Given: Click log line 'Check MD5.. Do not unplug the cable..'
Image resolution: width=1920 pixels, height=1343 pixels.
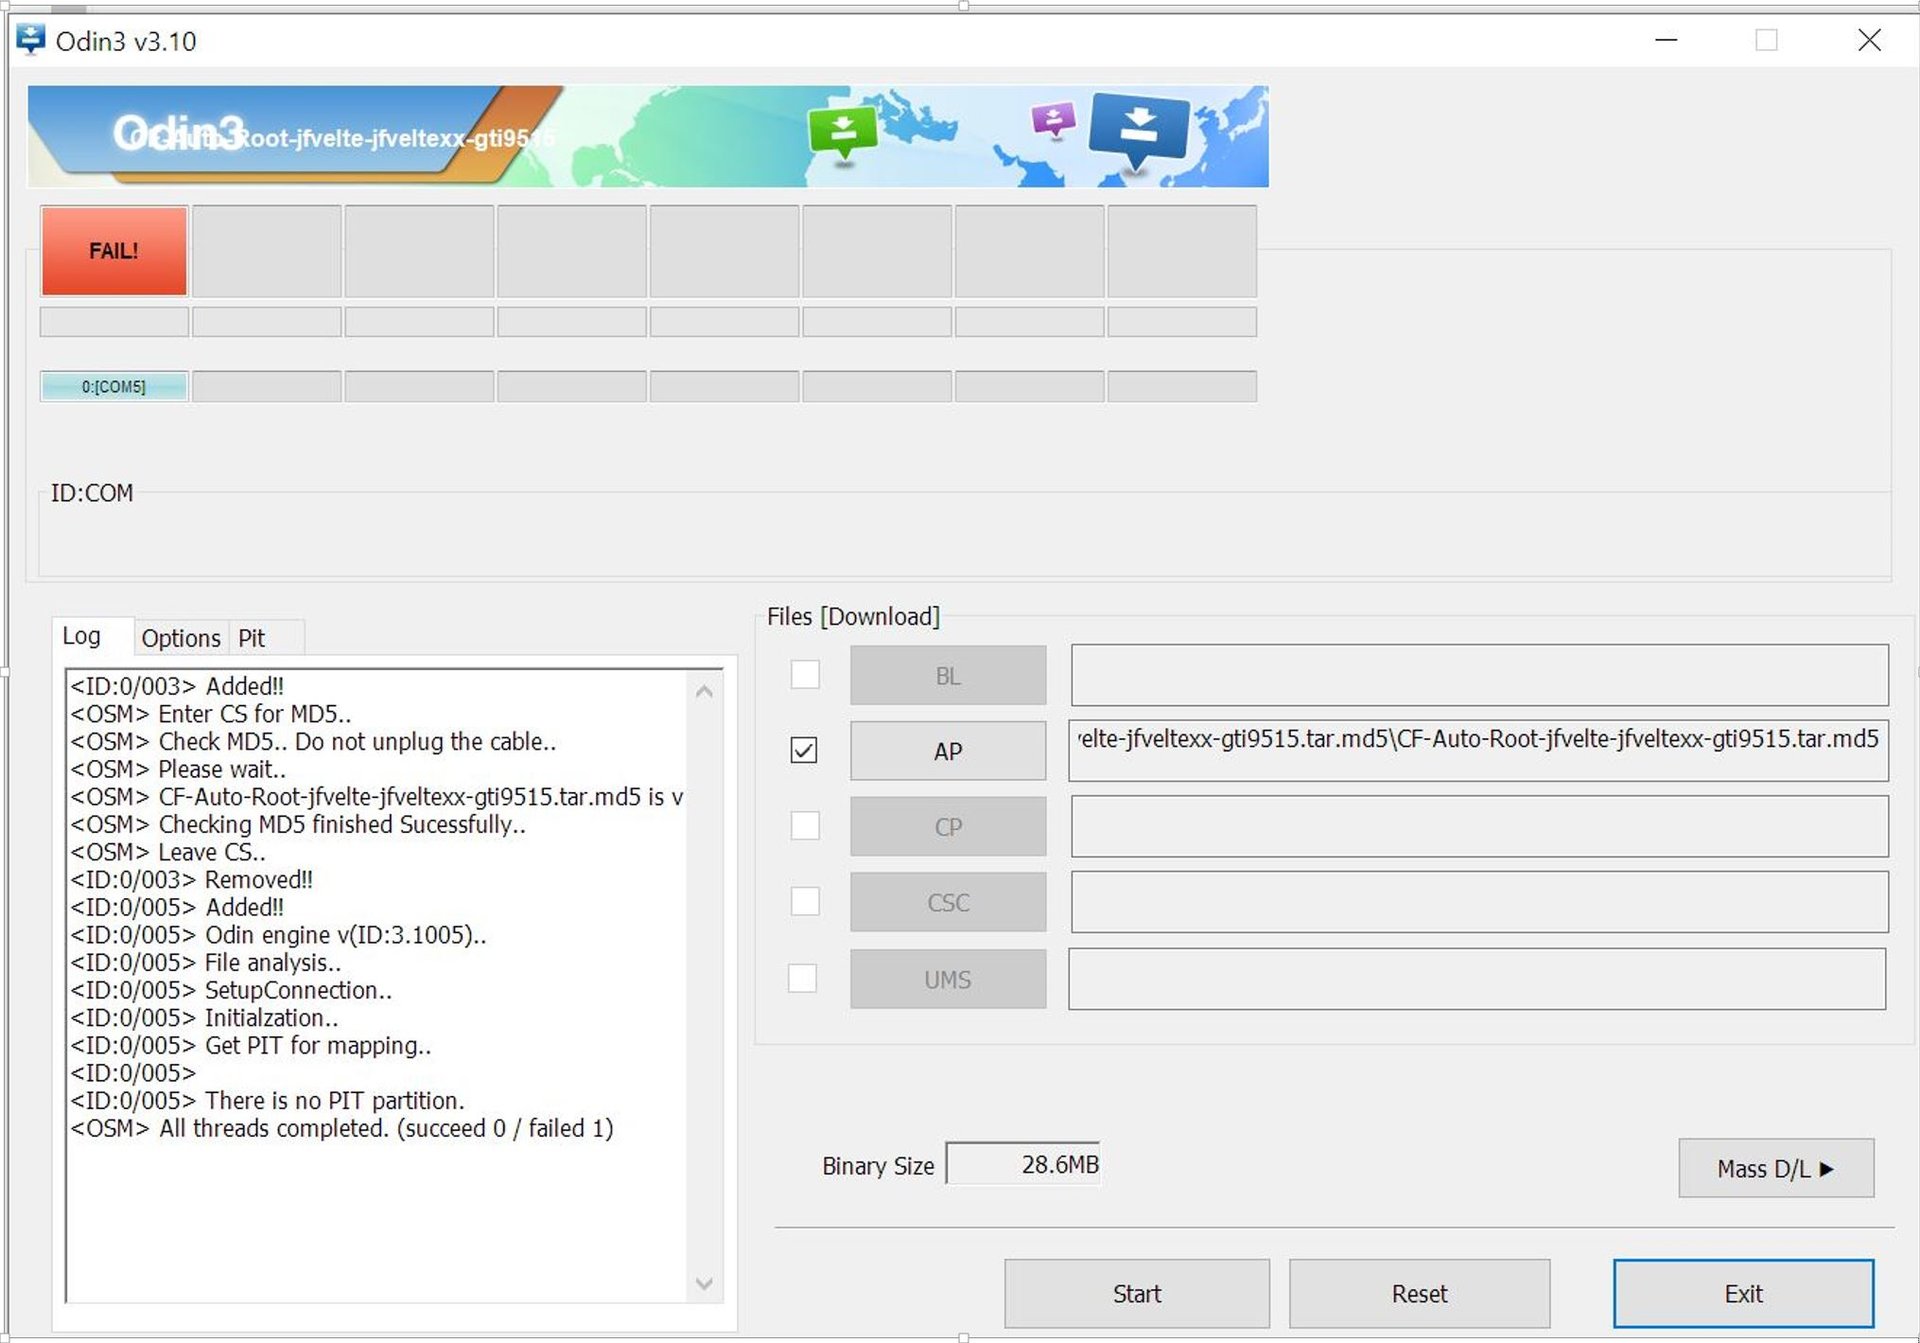Looking at the screenshot, I should [x=313, y=741].
